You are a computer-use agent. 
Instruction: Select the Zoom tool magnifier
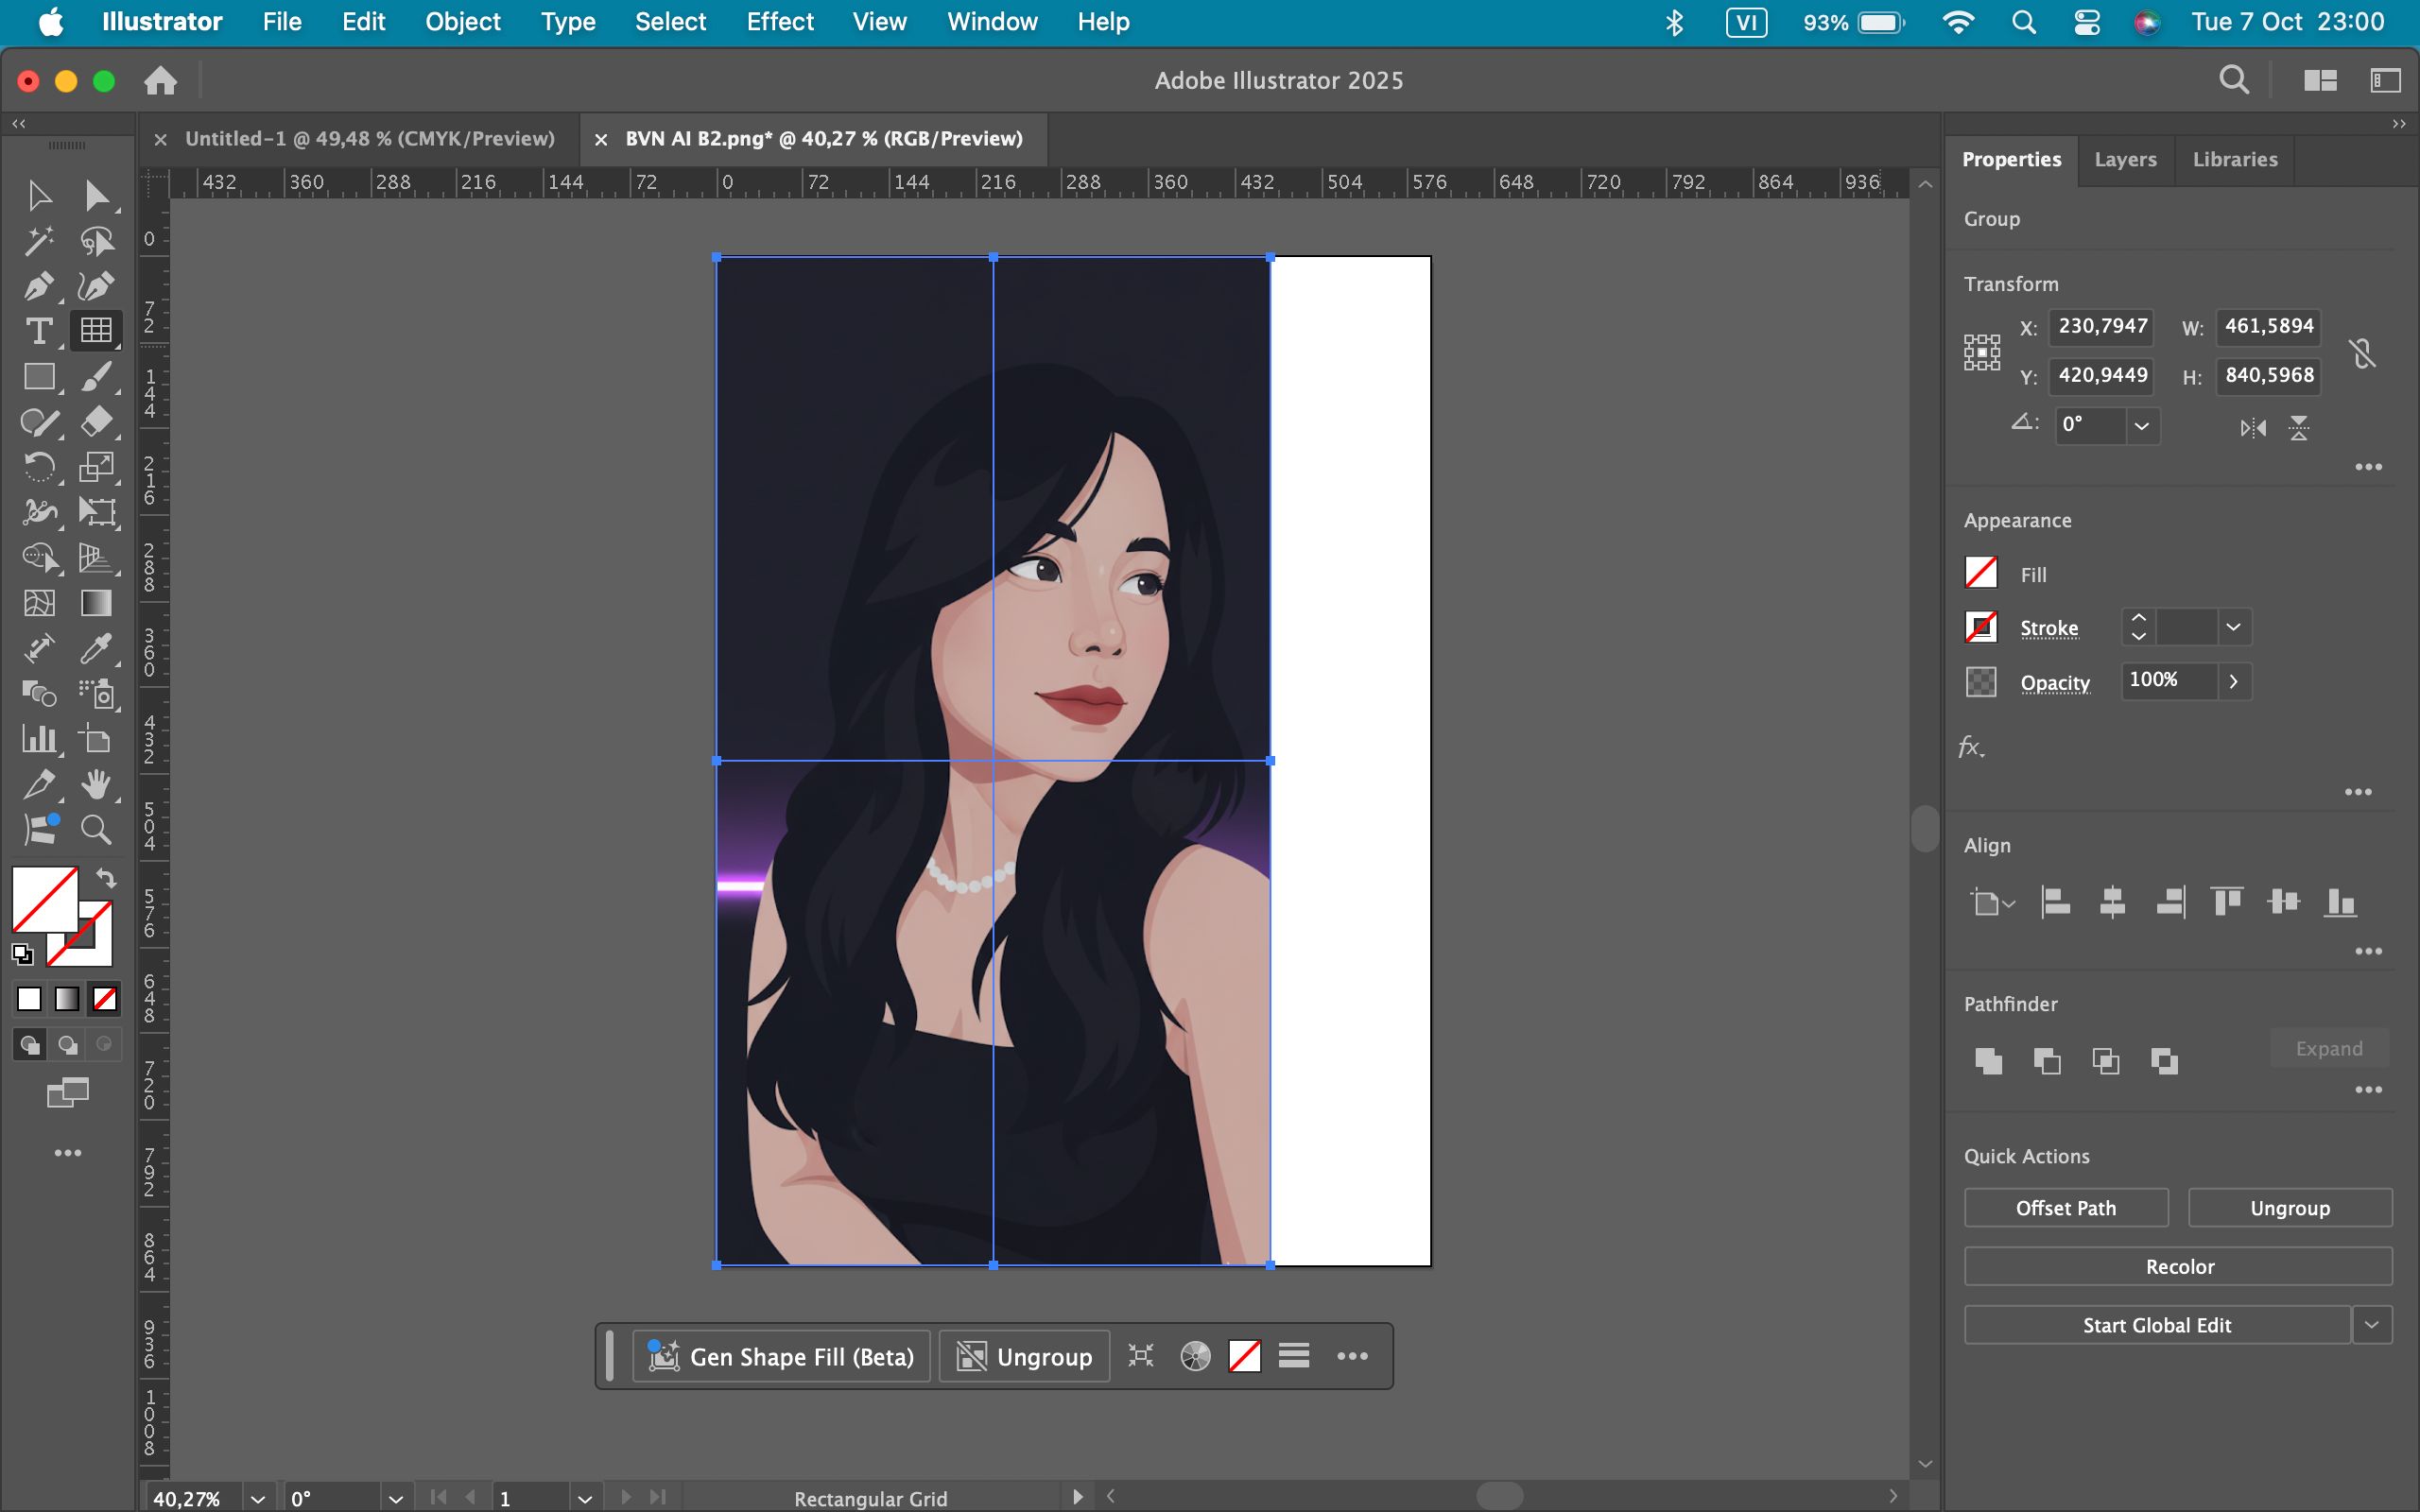pyautogui.click(x=96, y=830)
